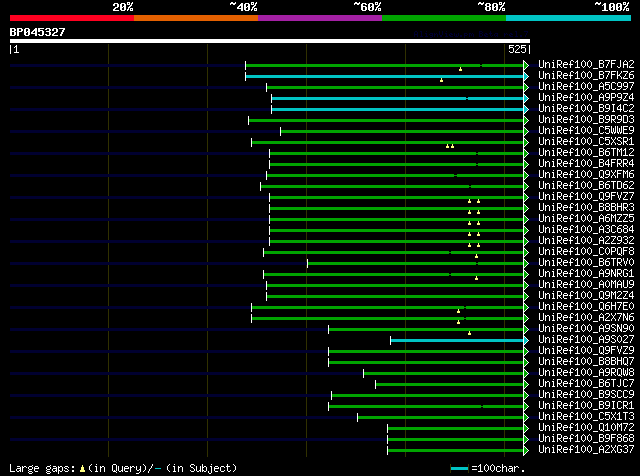This screenshot has height=476, width=640.
Task: Click the orange ~40% legend color segment
Action: [x=196, y=18]
